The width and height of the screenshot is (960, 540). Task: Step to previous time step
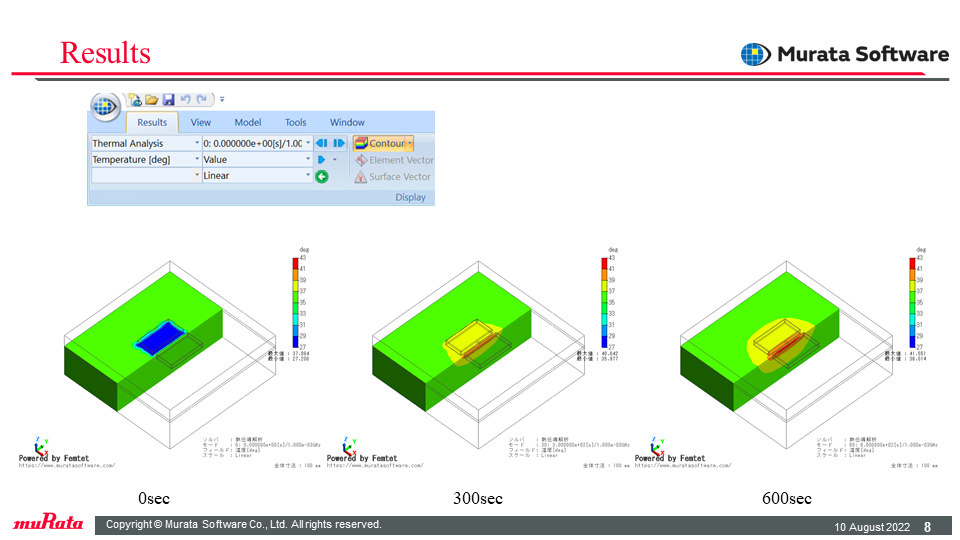[321, 143]
